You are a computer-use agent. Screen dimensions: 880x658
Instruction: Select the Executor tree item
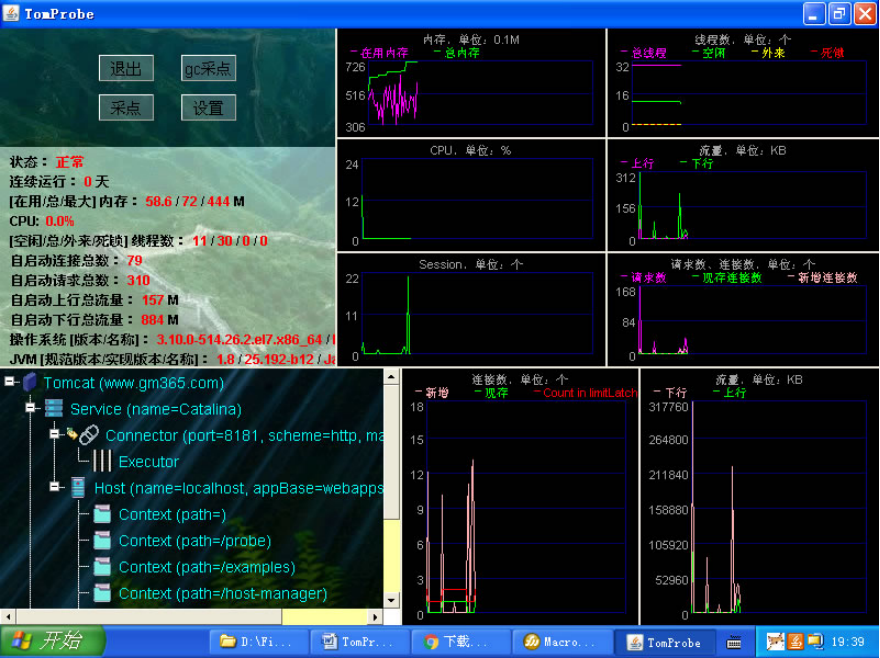[x=149, y=461]
